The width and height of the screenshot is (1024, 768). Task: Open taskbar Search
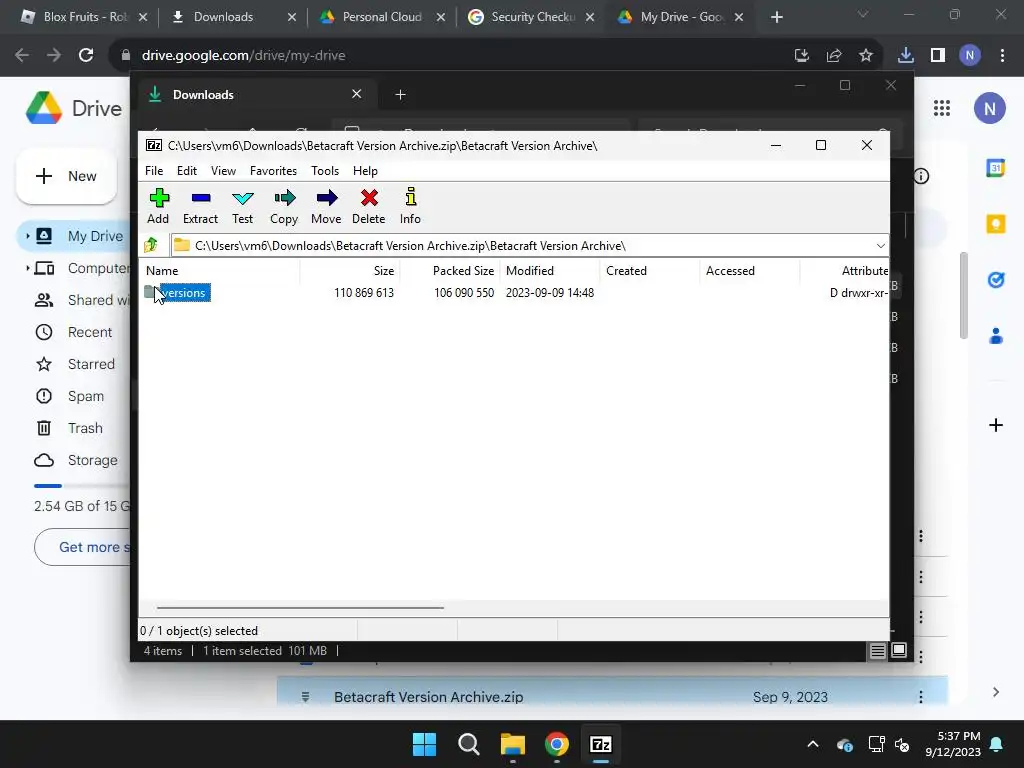pos(469,744)
